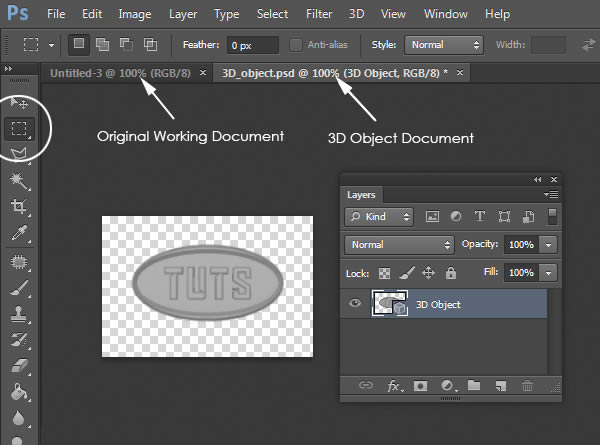
Task: Select the Clone Stamp tool
Action: click(x=18, y=313)
